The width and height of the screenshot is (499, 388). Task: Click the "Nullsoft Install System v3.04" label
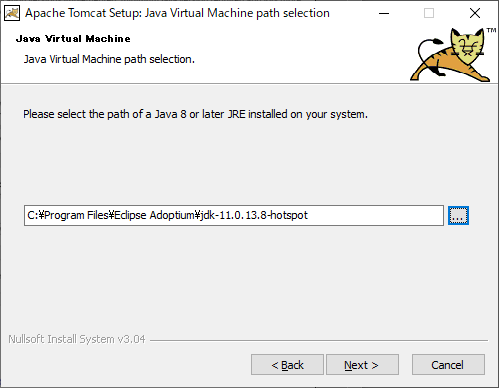point(77,339)
